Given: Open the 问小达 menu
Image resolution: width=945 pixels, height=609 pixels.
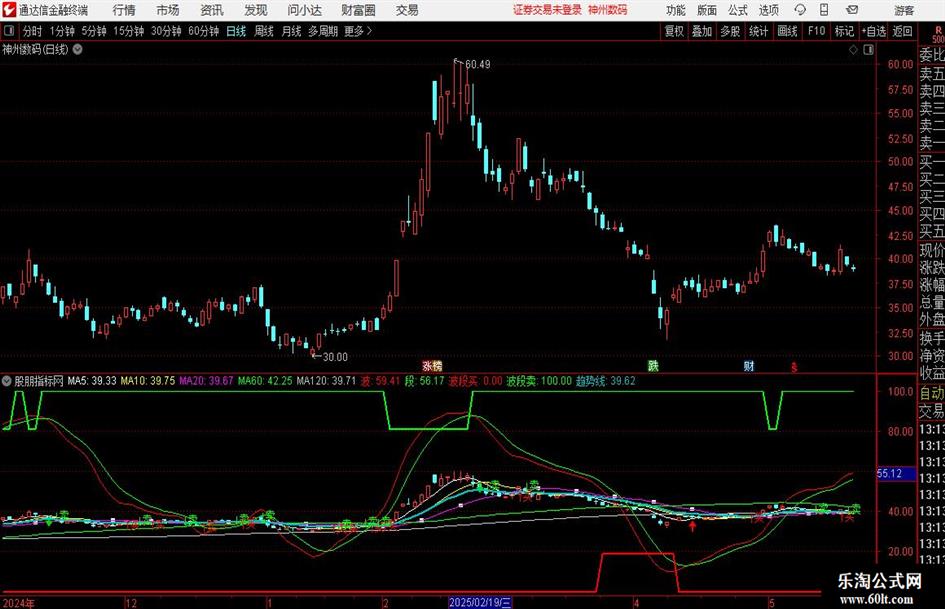Looking at the screenshot, I should (304, 10).
